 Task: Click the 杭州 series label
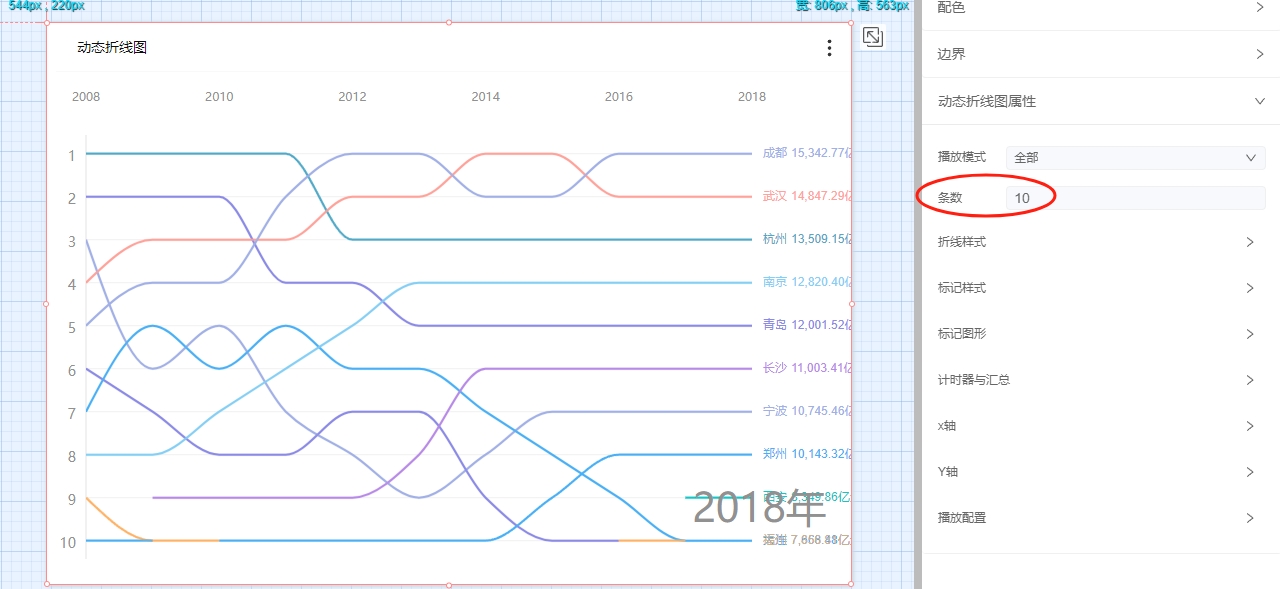[774, 239]
